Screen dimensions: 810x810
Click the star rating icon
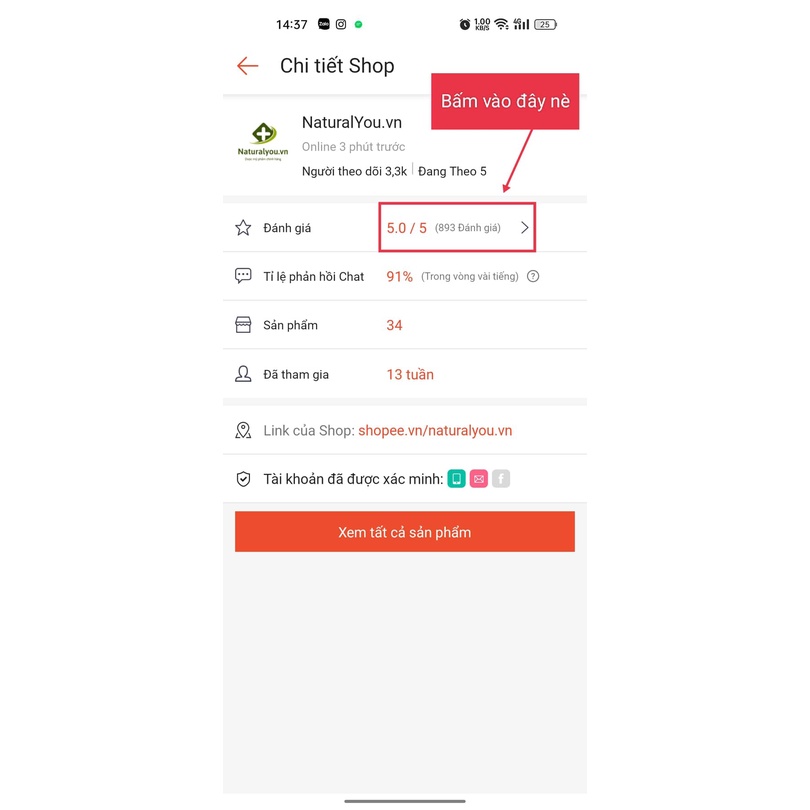point(243,228)
